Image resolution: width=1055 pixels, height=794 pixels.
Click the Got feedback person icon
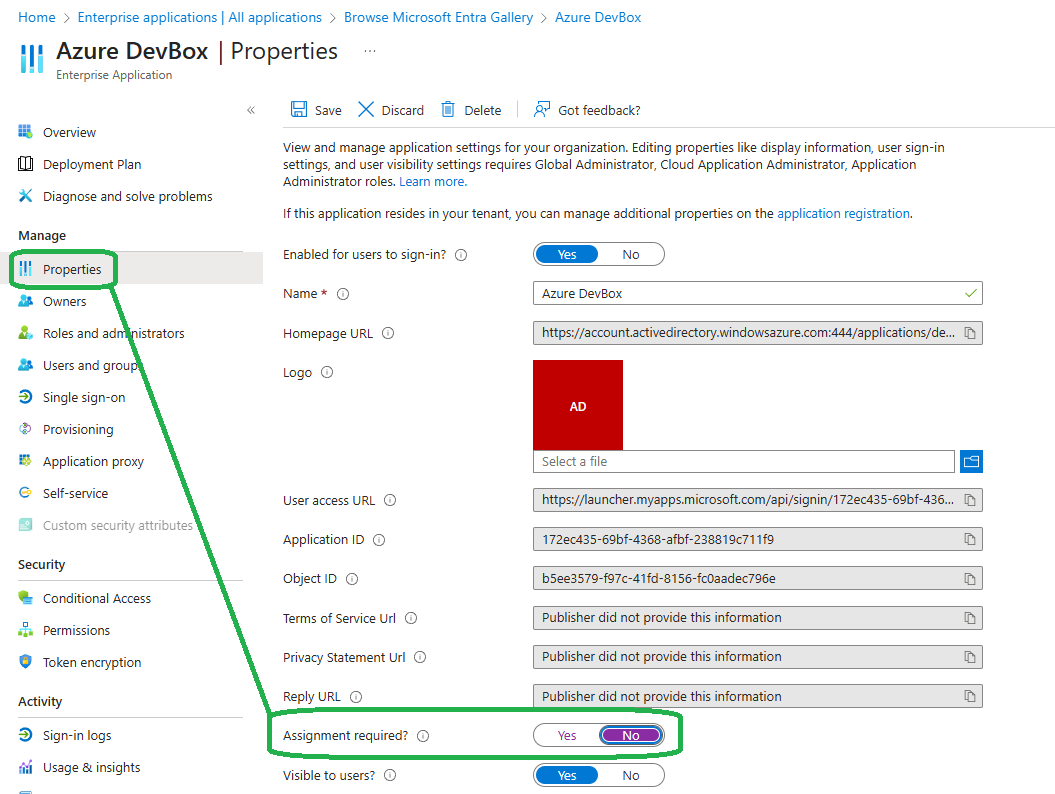pos(542,110)
